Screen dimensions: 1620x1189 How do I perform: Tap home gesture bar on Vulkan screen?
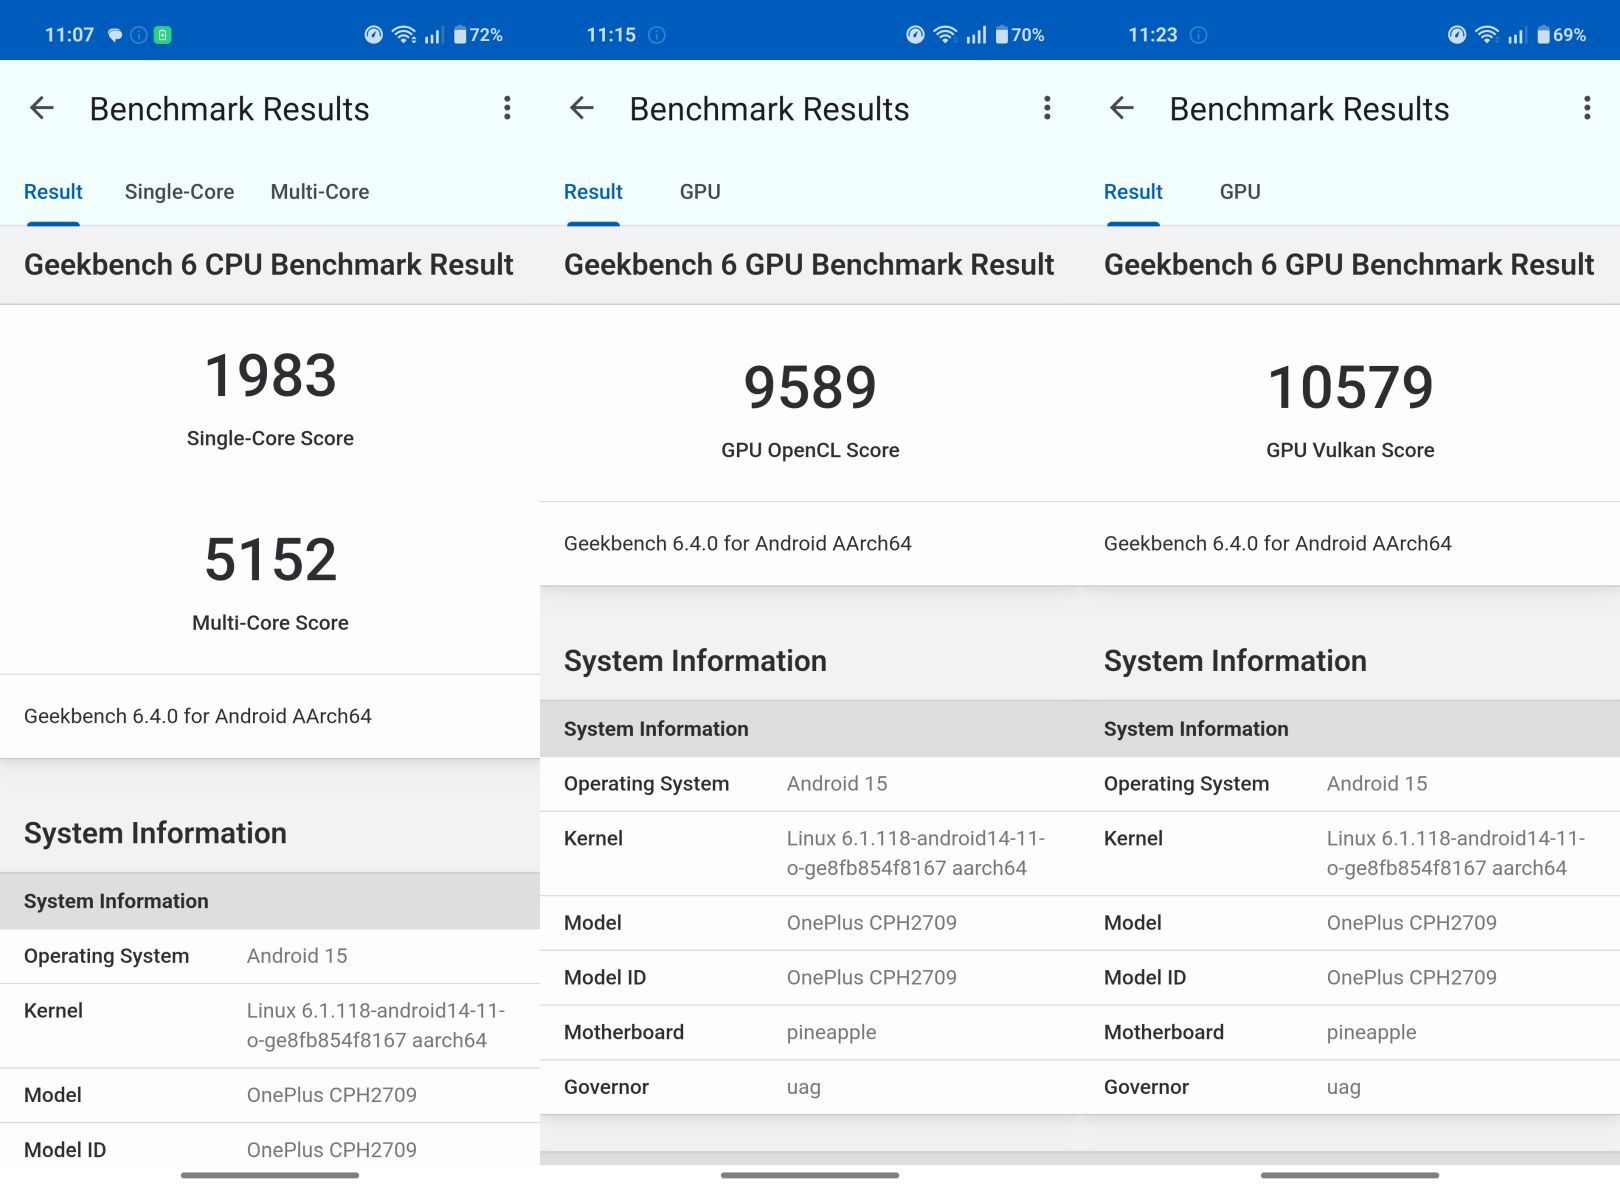1350,1175
